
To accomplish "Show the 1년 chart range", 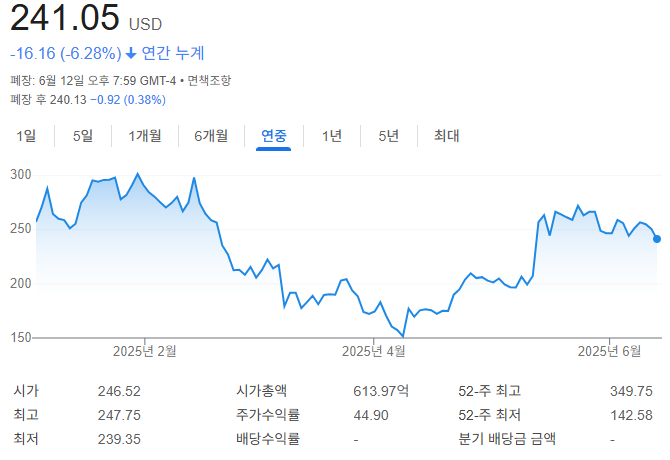I will tap(332, 136).
